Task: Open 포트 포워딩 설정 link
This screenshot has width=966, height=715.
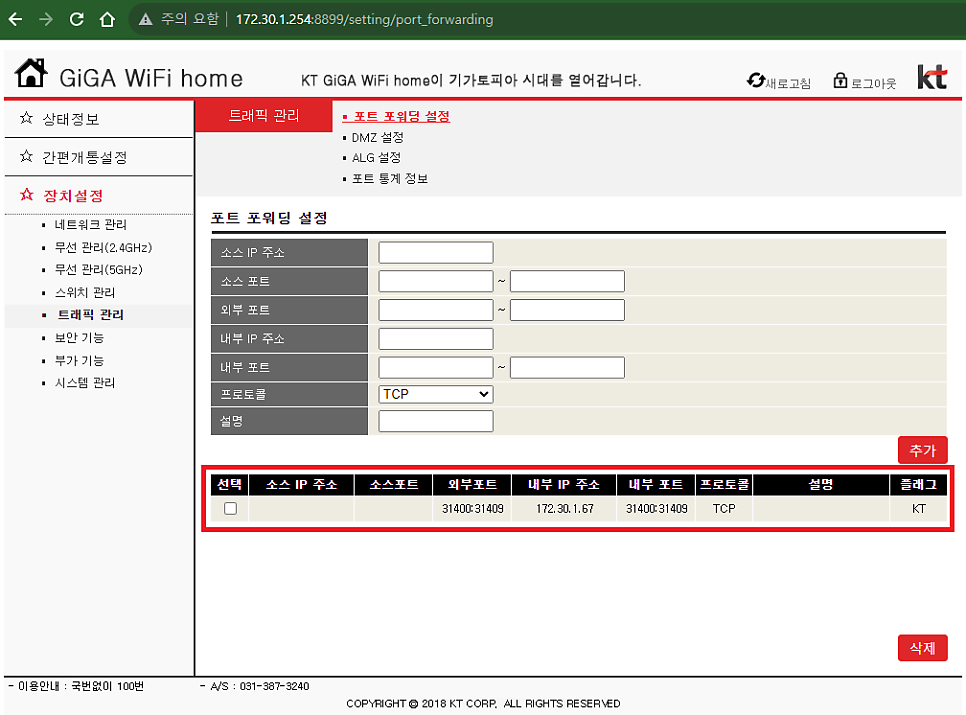Action: coord(402,116)
